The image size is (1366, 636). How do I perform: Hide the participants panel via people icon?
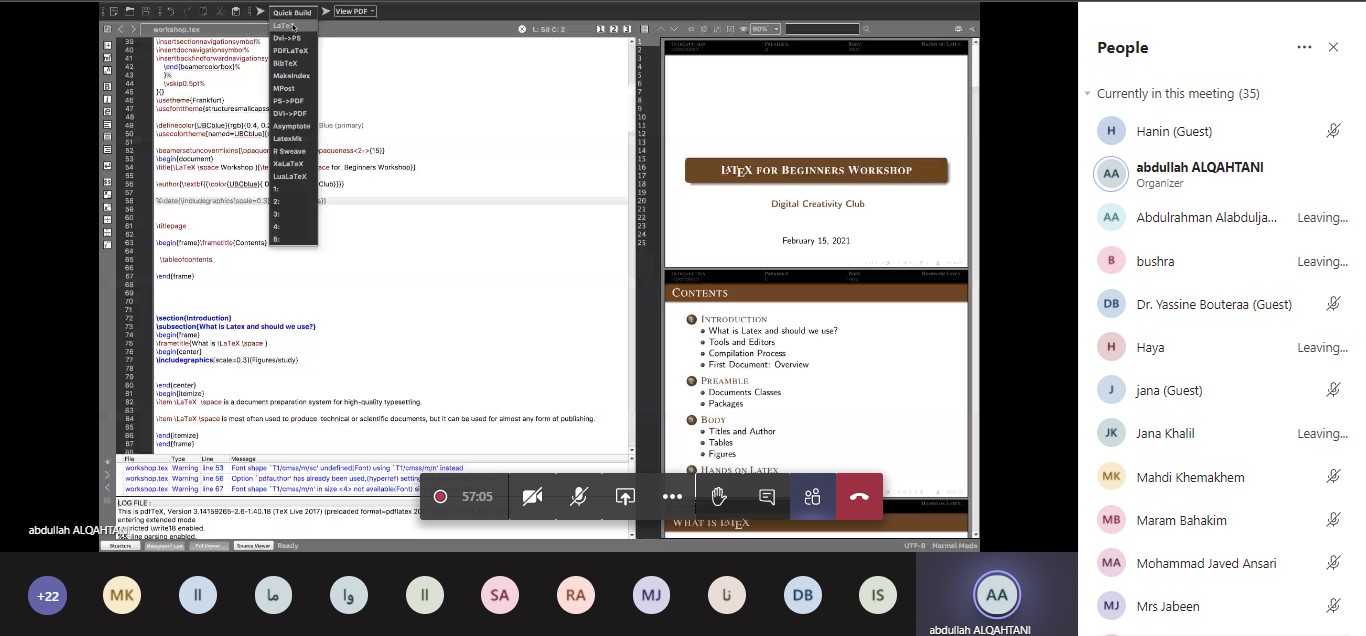tap(812, 497)
